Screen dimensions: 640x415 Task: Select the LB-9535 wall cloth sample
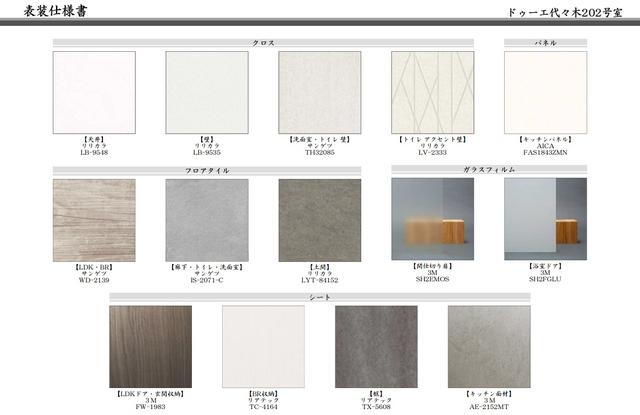(207, 92)
